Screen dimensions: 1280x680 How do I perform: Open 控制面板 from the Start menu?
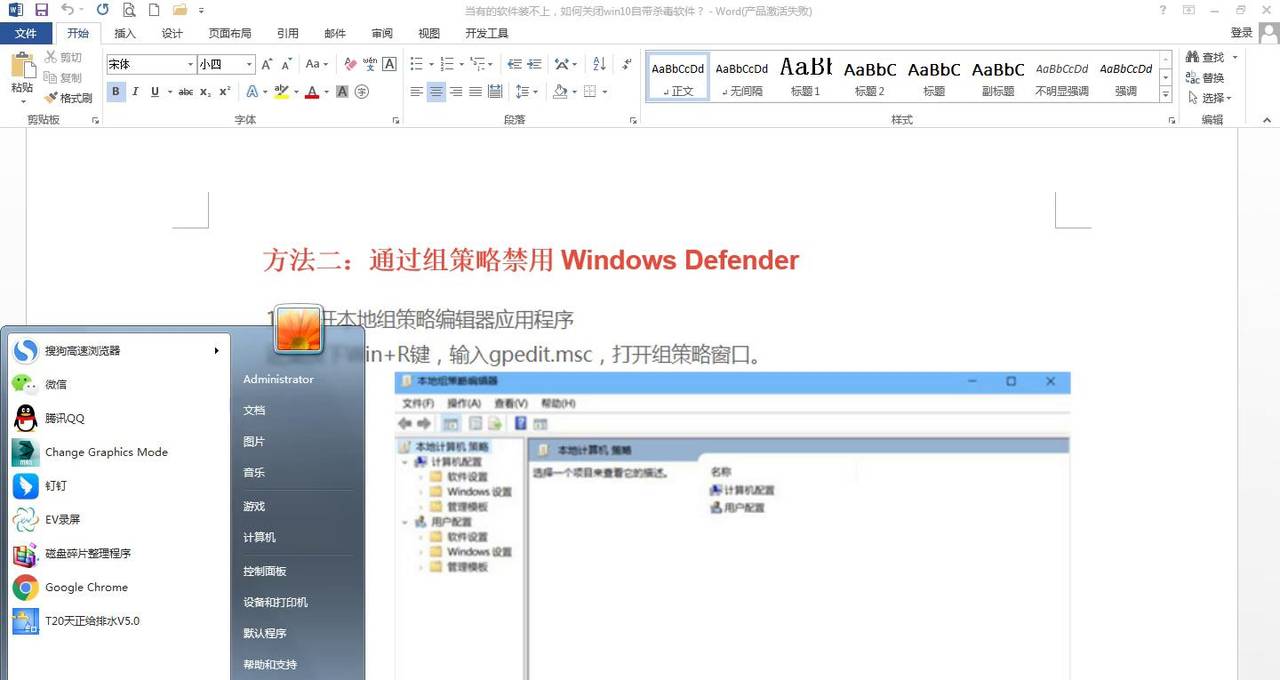point(263,570)
